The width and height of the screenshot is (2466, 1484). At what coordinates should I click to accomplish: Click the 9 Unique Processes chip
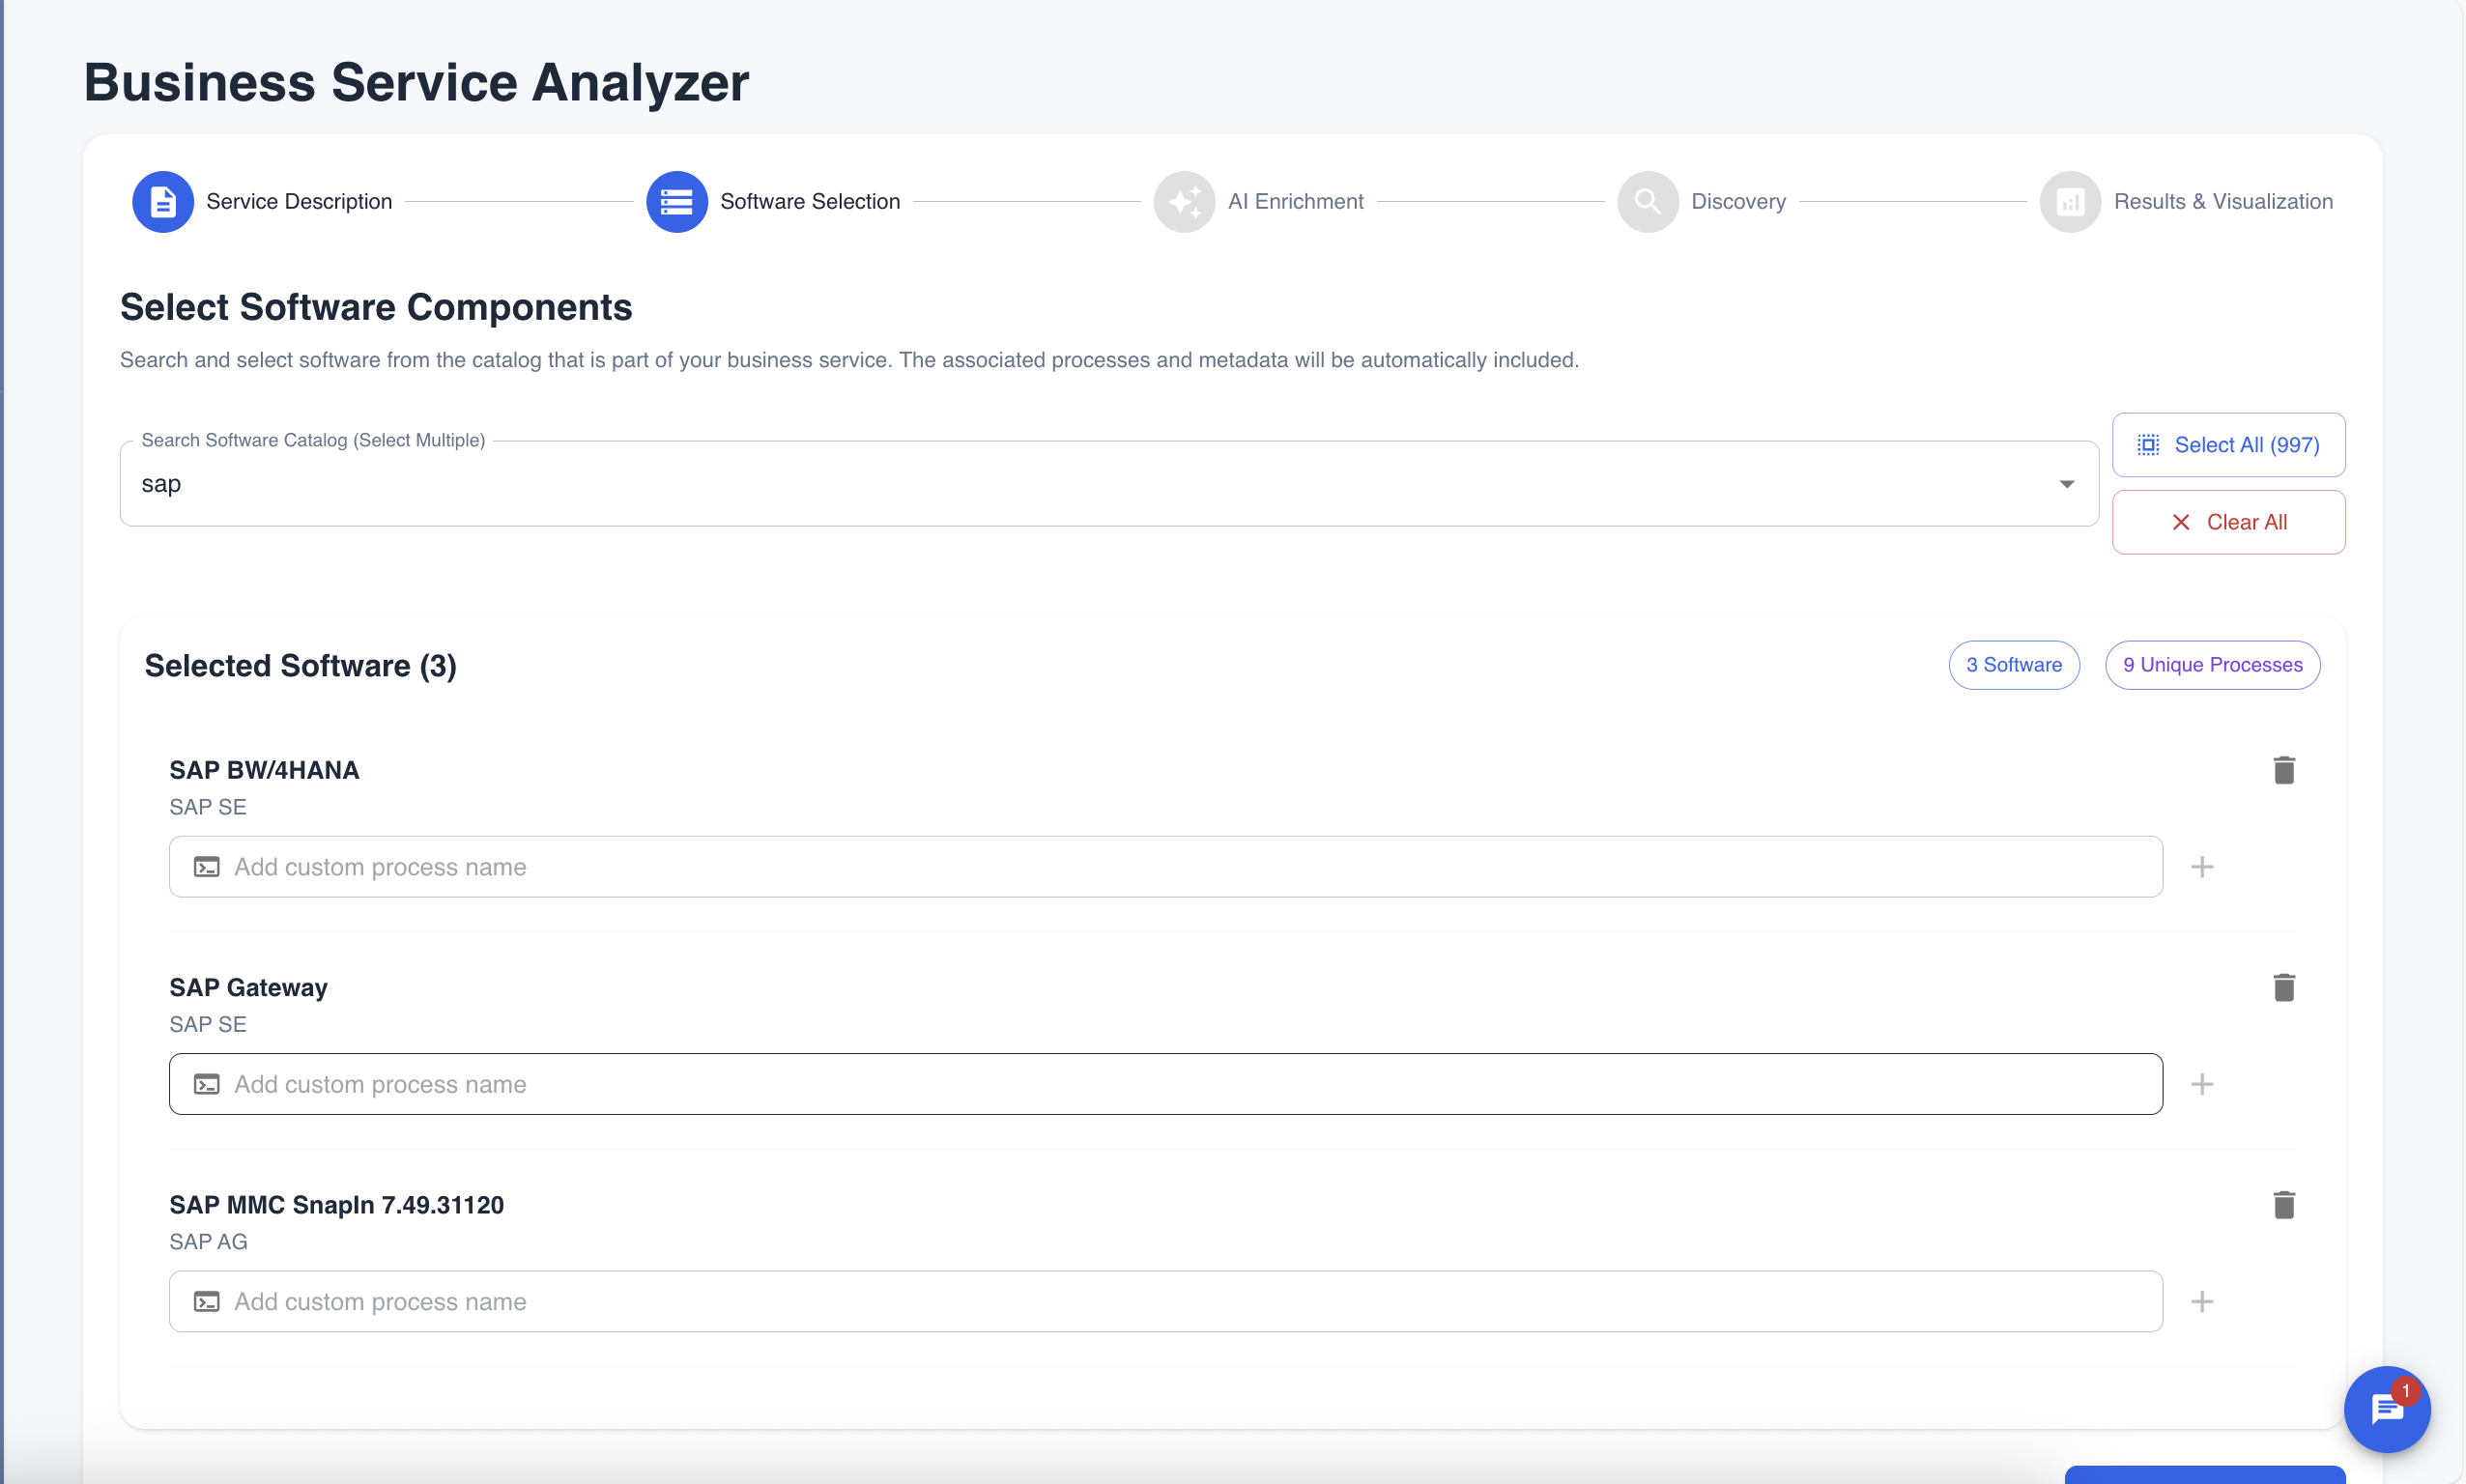click(x=2212, y=665)
